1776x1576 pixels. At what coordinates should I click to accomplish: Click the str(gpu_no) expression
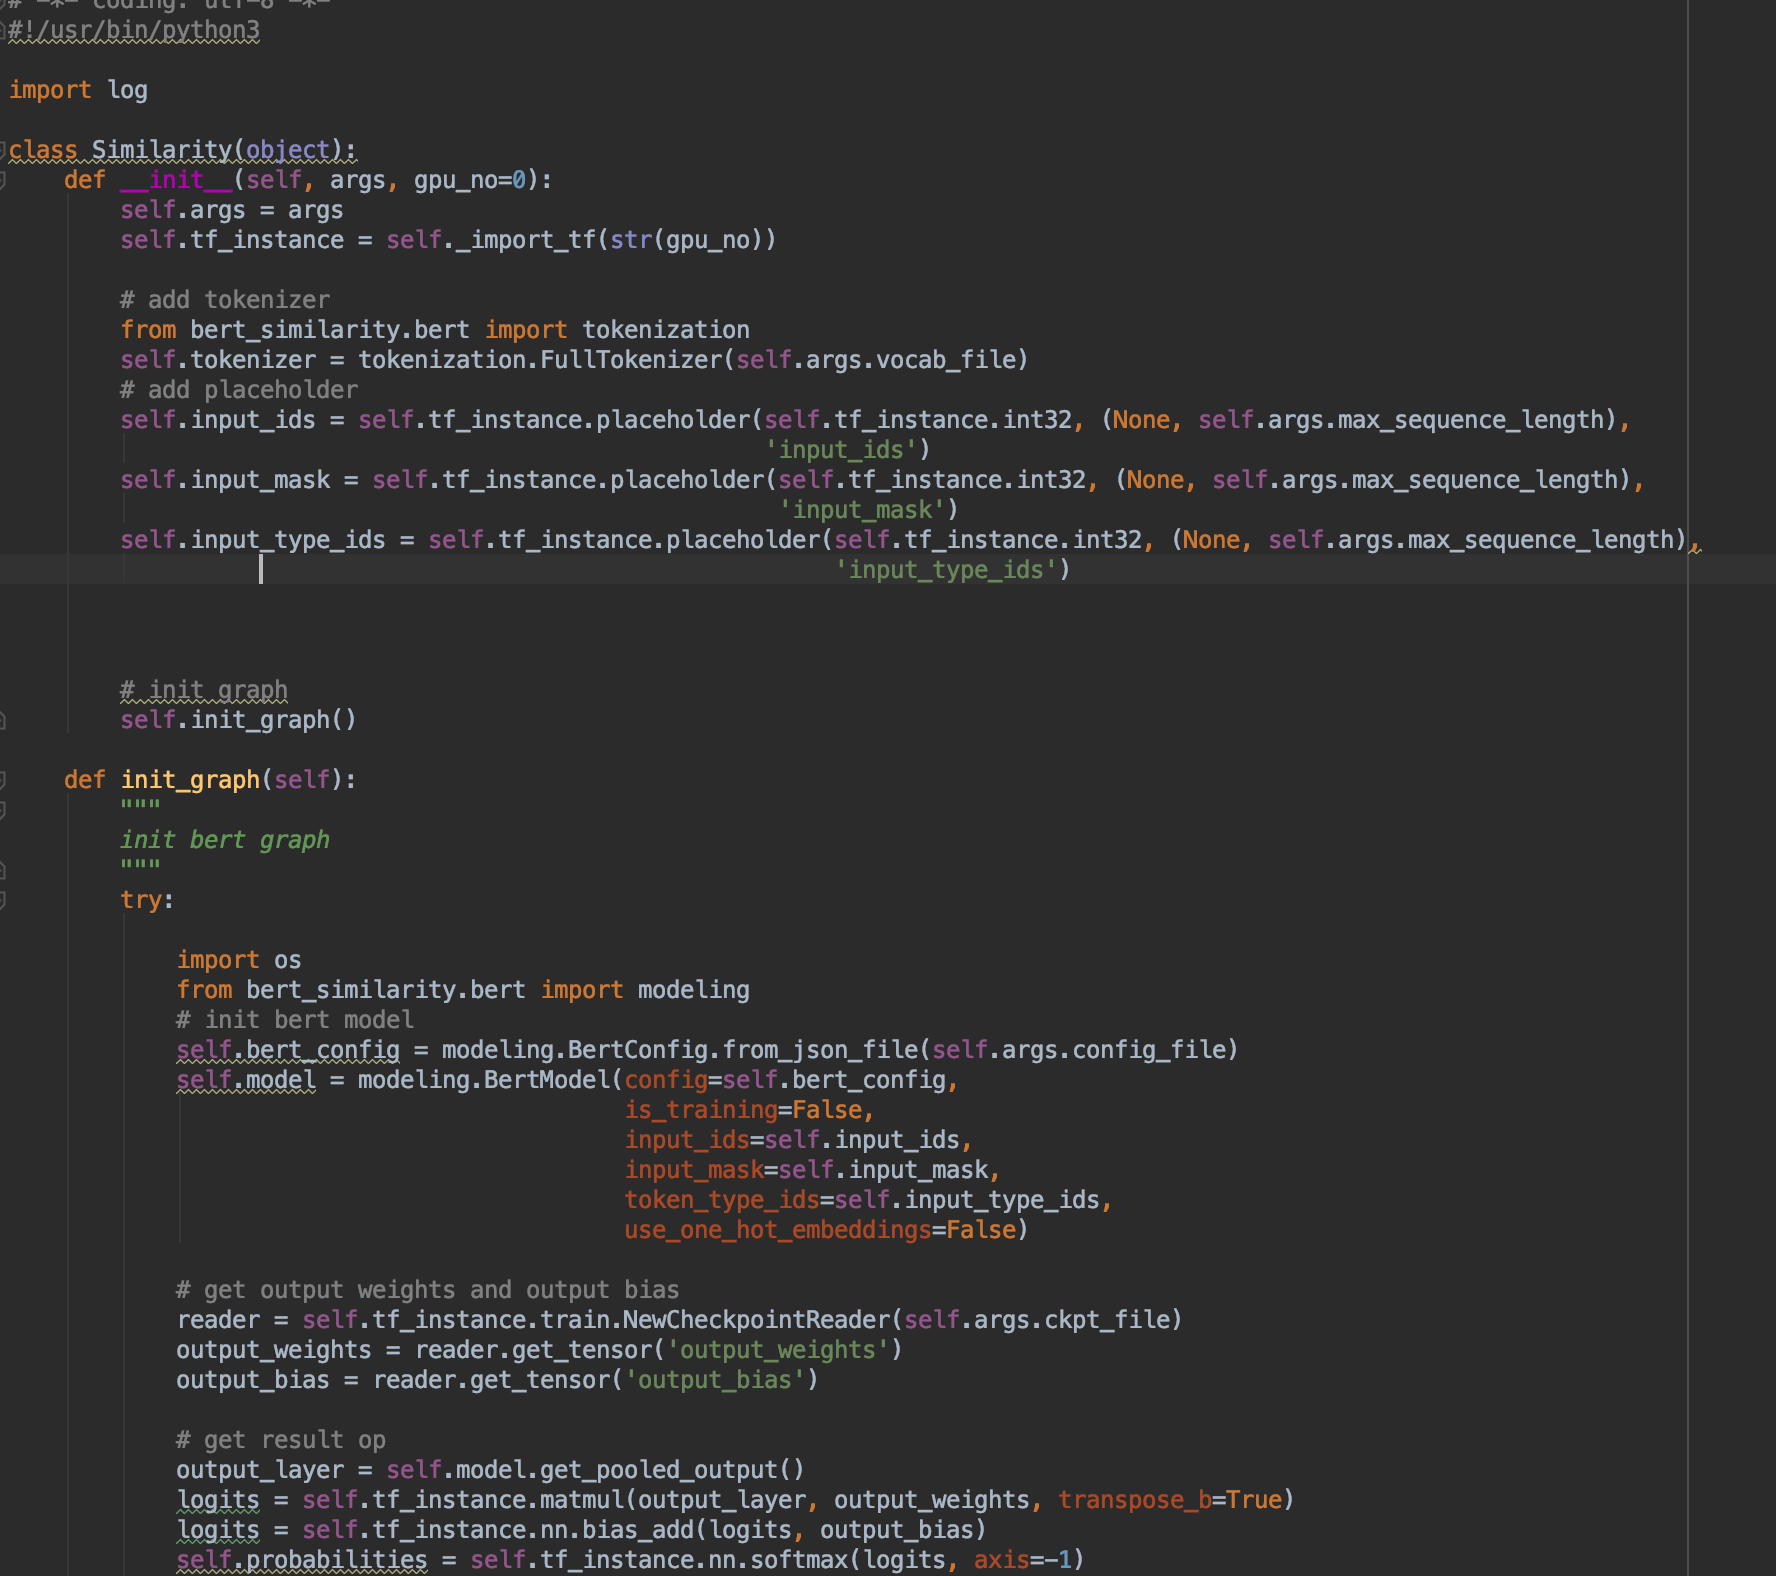687,240
